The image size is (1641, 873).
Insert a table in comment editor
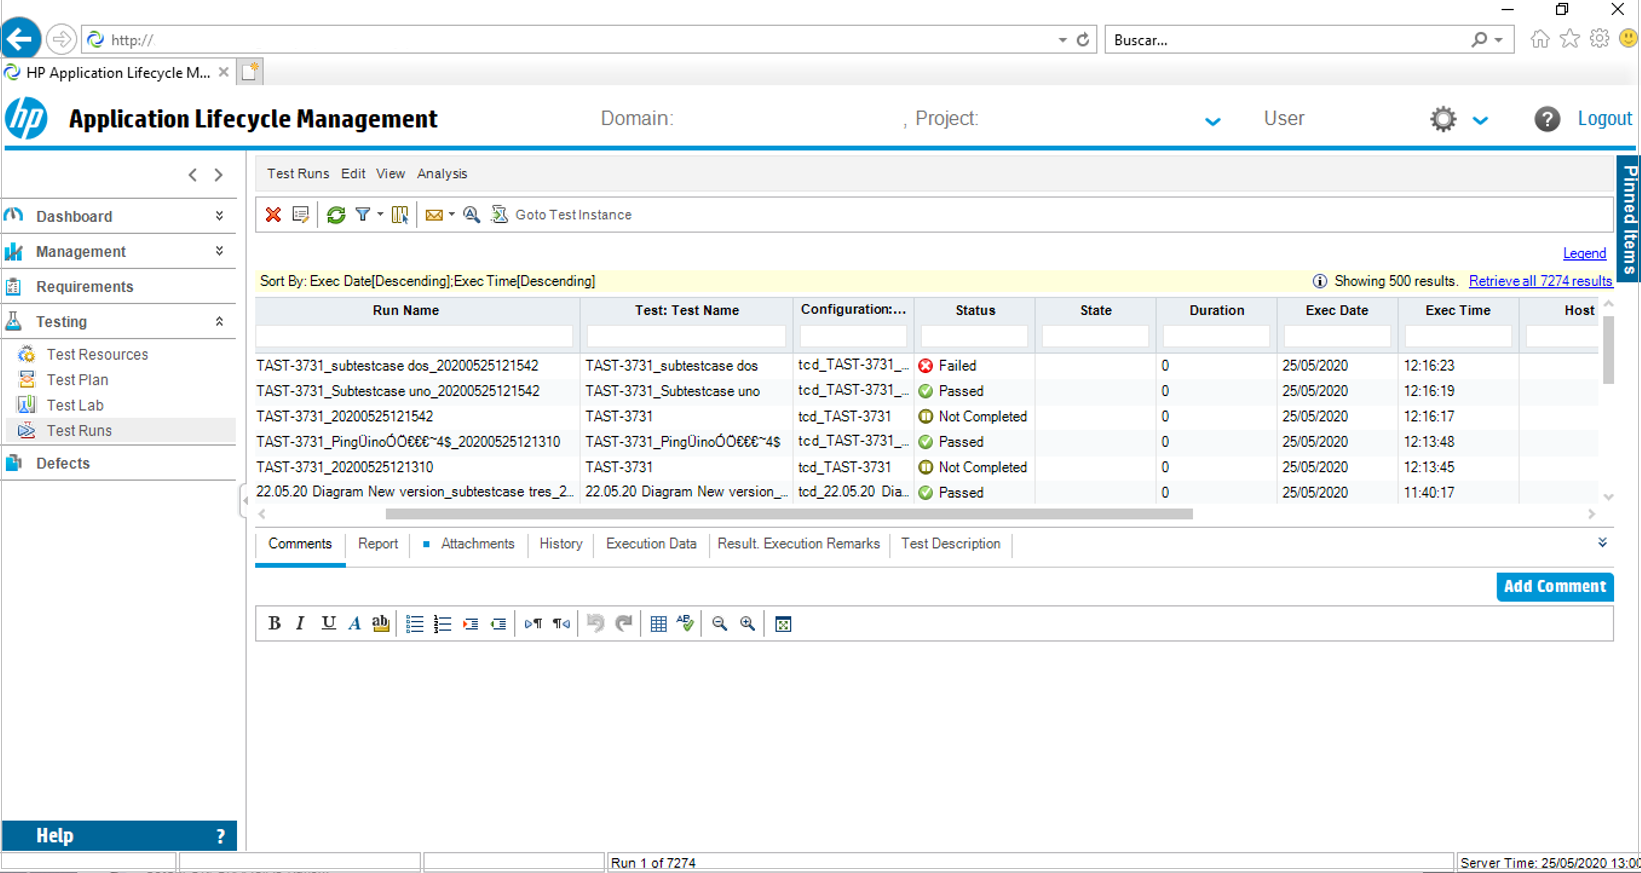pyautogui.click(x=658, y=624)
